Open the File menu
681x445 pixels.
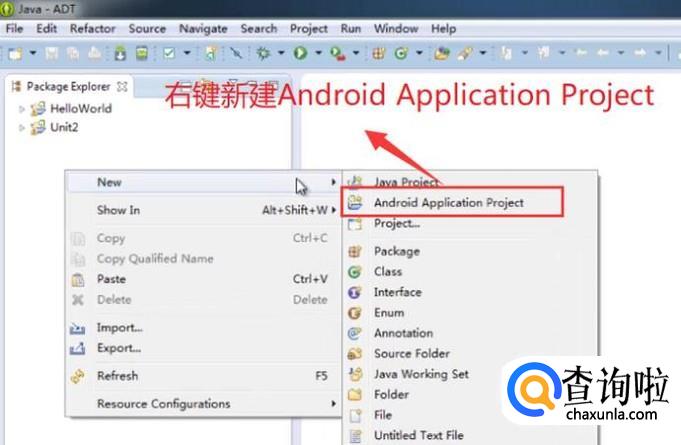[14, 29]
